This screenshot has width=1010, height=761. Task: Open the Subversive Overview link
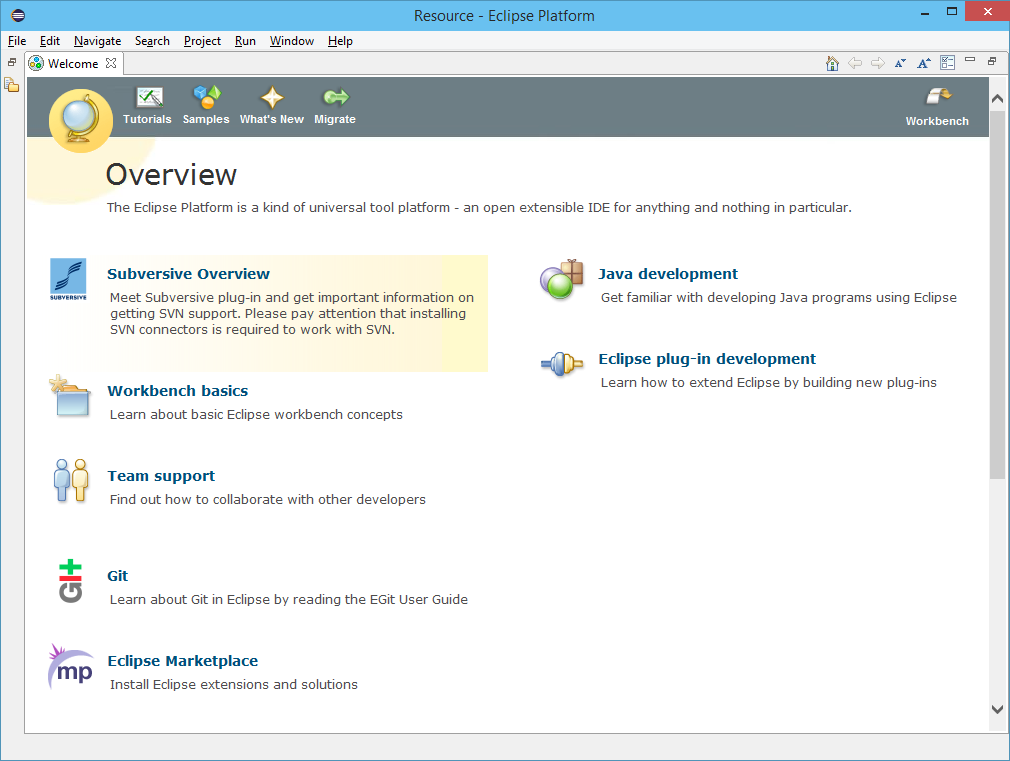click(188, 274)
